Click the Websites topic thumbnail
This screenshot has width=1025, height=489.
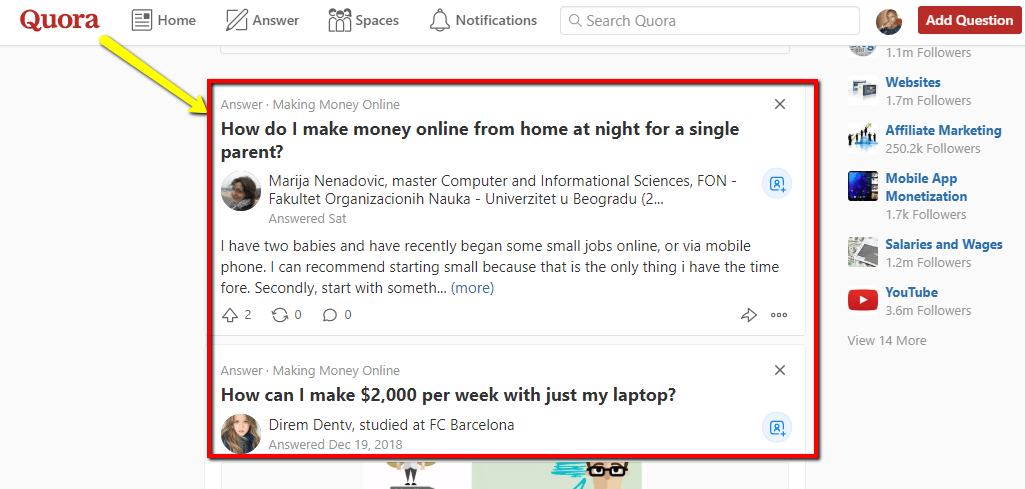[x=862, y=90]
